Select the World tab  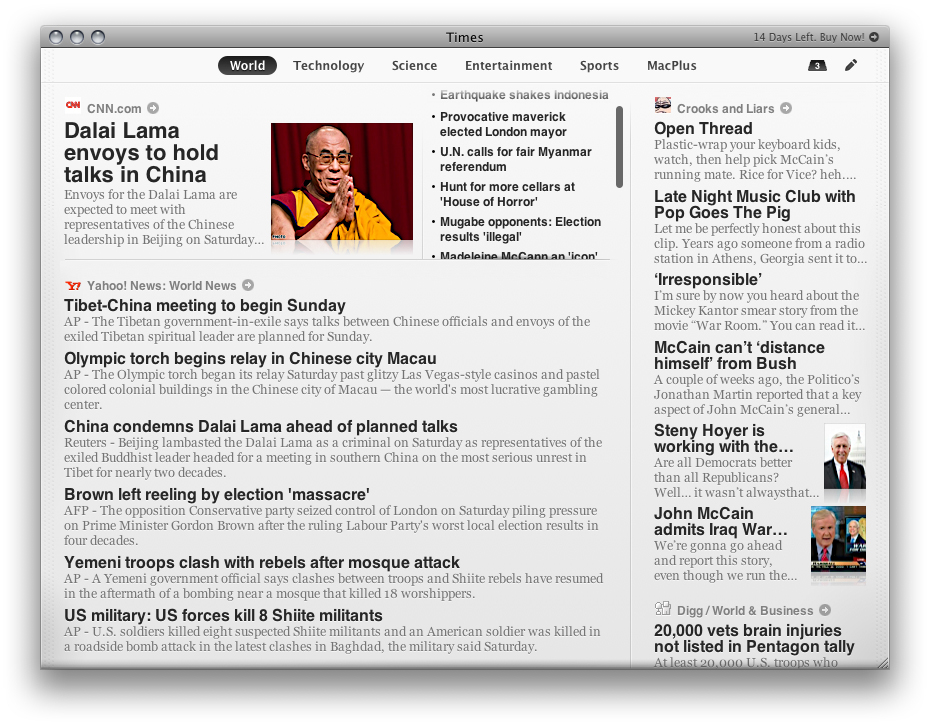pos(247,65)
